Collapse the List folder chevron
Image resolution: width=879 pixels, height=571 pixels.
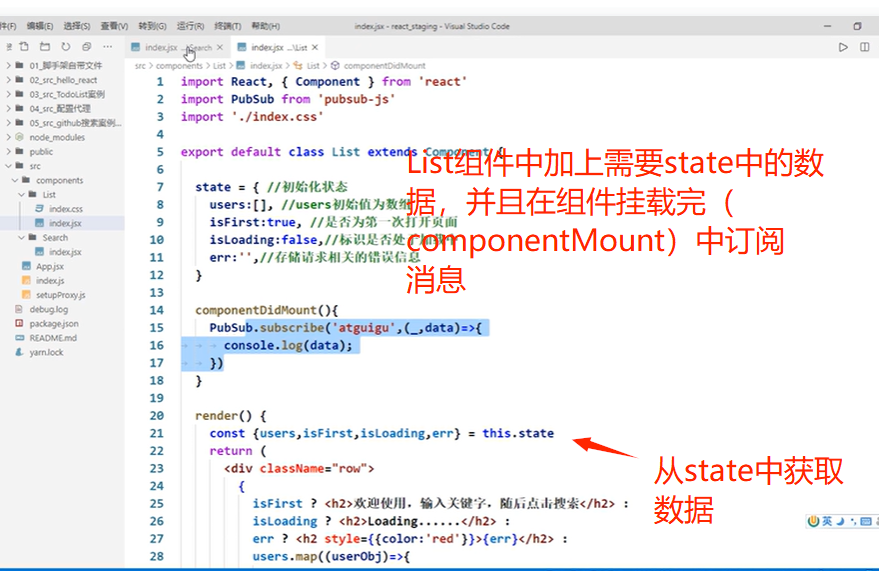[22, 194]
